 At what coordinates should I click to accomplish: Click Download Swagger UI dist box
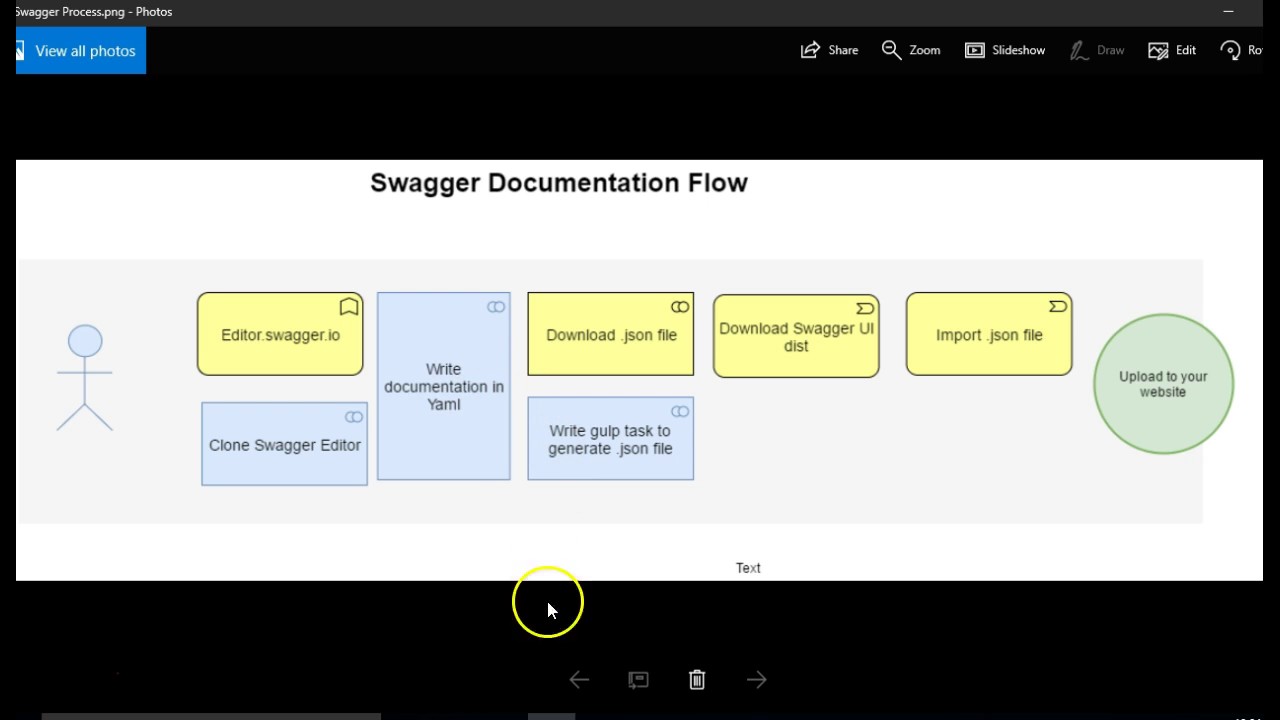point(796,336)
